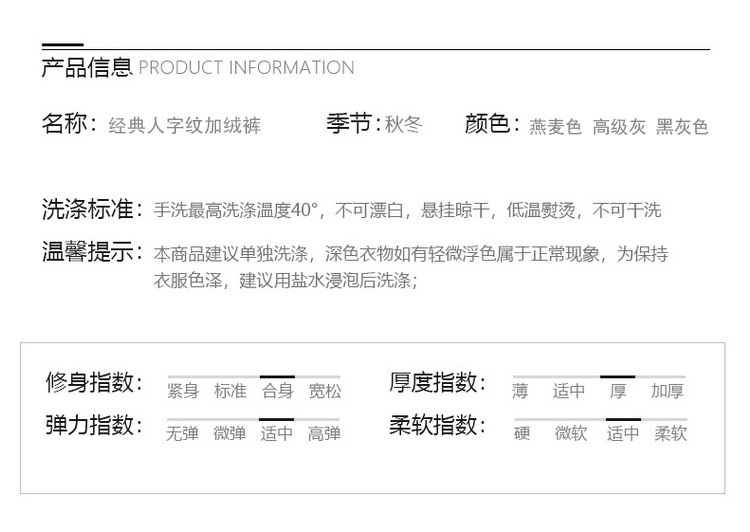Select 无弹 on the elasticity scale
Viewport: 750px width, 532px height.
(x=182, y=433)
